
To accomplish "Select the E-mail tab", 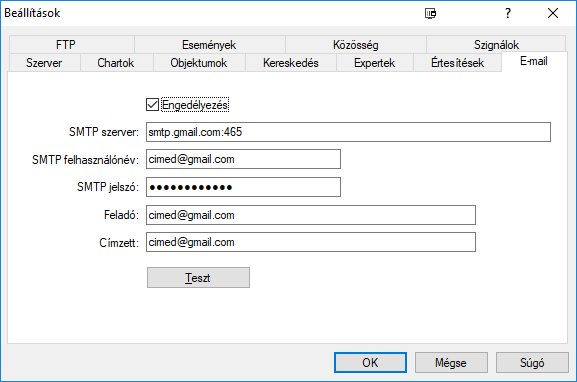I will click(534, 61).
